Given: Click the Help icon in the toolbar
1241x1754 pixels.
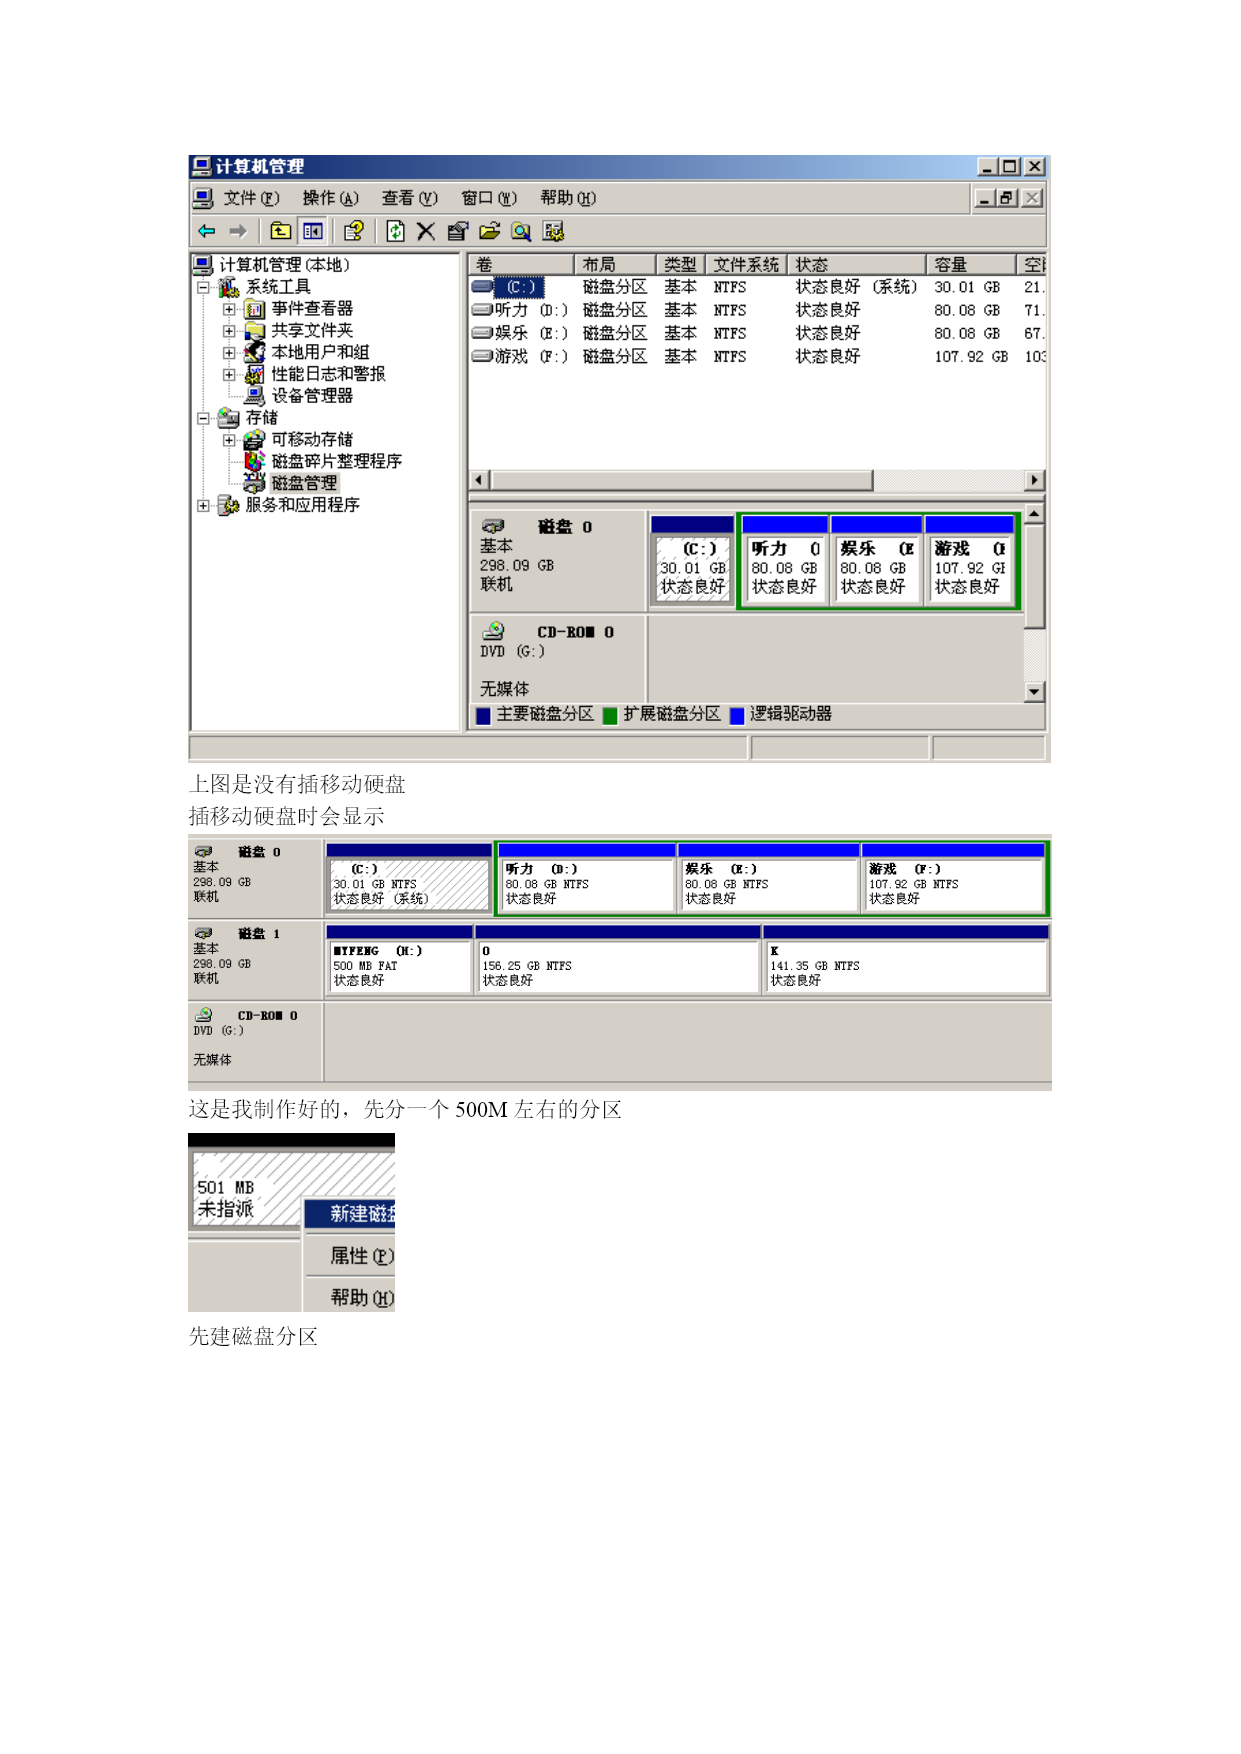Looking at the screenshot, I should tap(353, 231).
